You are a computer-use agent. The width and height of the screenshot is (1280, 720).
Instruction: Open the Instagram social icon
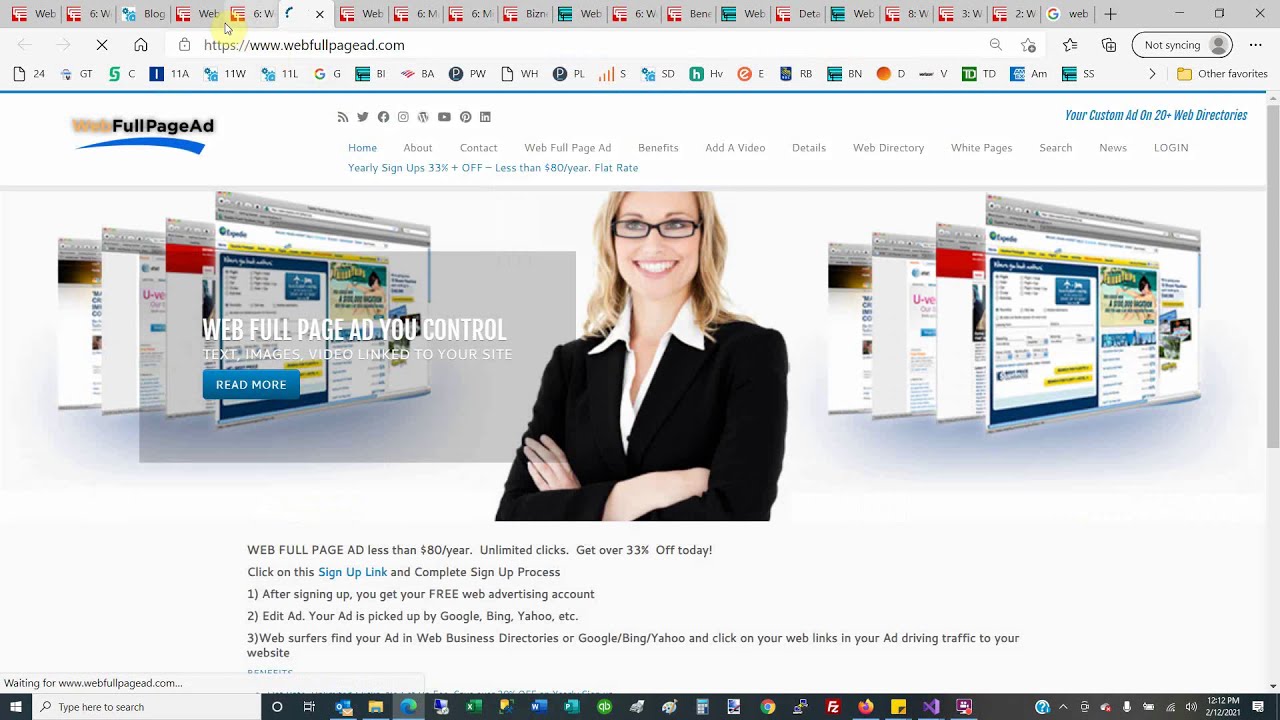coord(403,117)
